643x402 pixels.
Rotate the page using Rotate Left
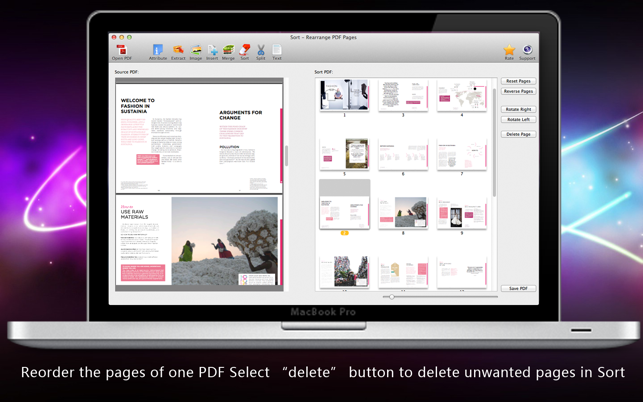(518, 119)
